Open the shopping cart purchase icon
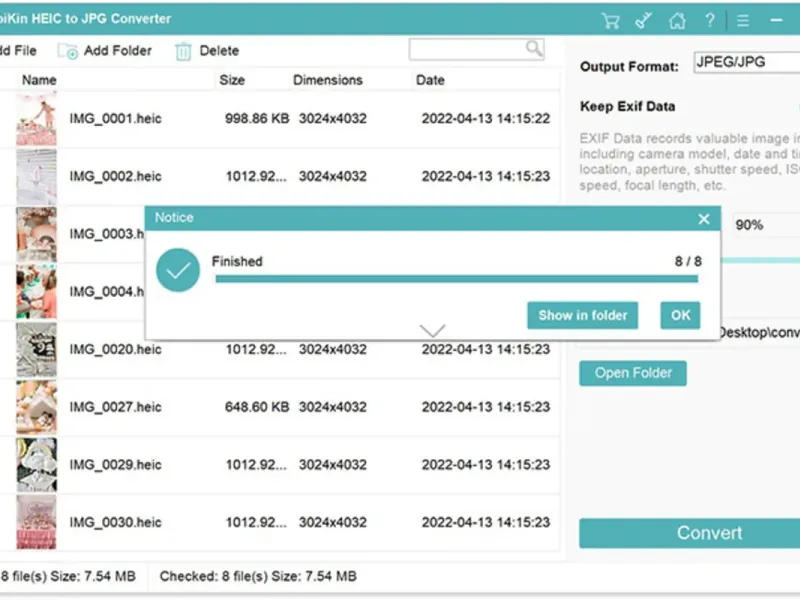The image size is (800, 600). point(610,21)
